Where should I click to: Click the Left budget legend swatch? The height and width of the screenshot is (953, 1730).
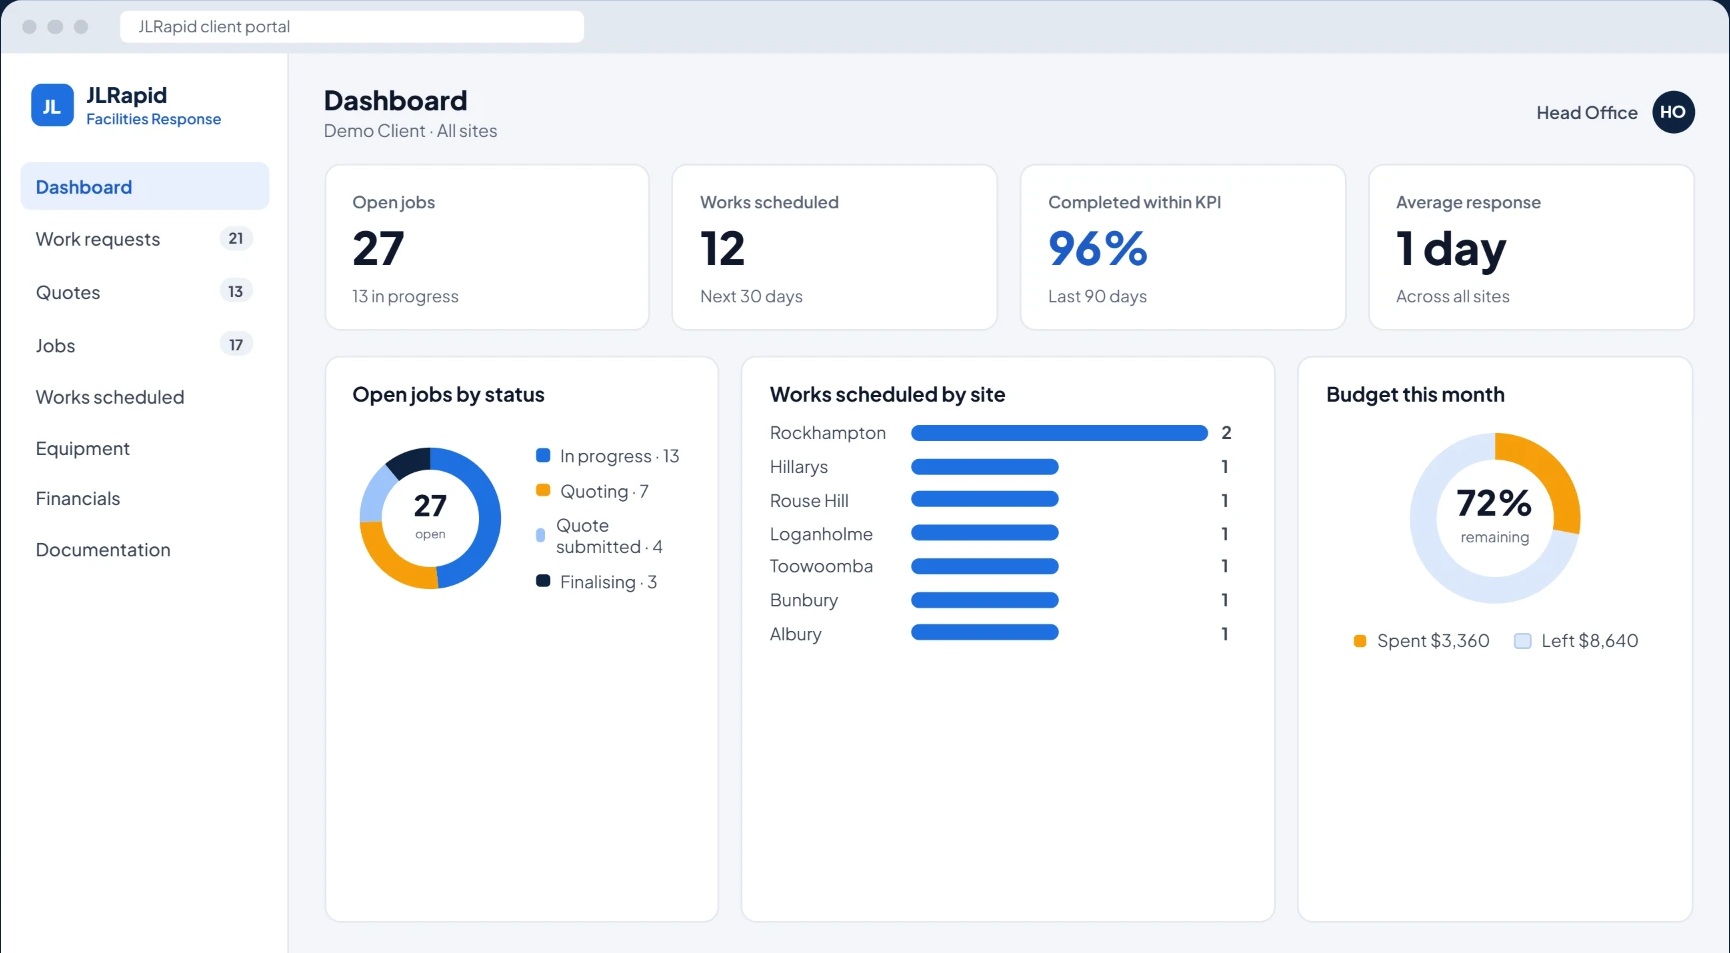[x=1523, y=641]
